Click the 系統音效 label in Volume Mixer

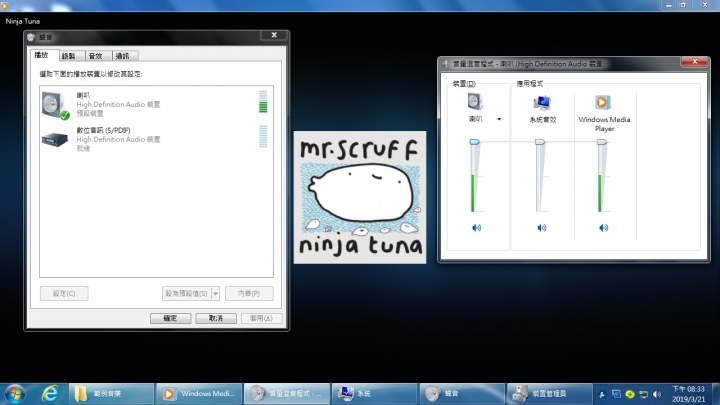click(543, 120)
